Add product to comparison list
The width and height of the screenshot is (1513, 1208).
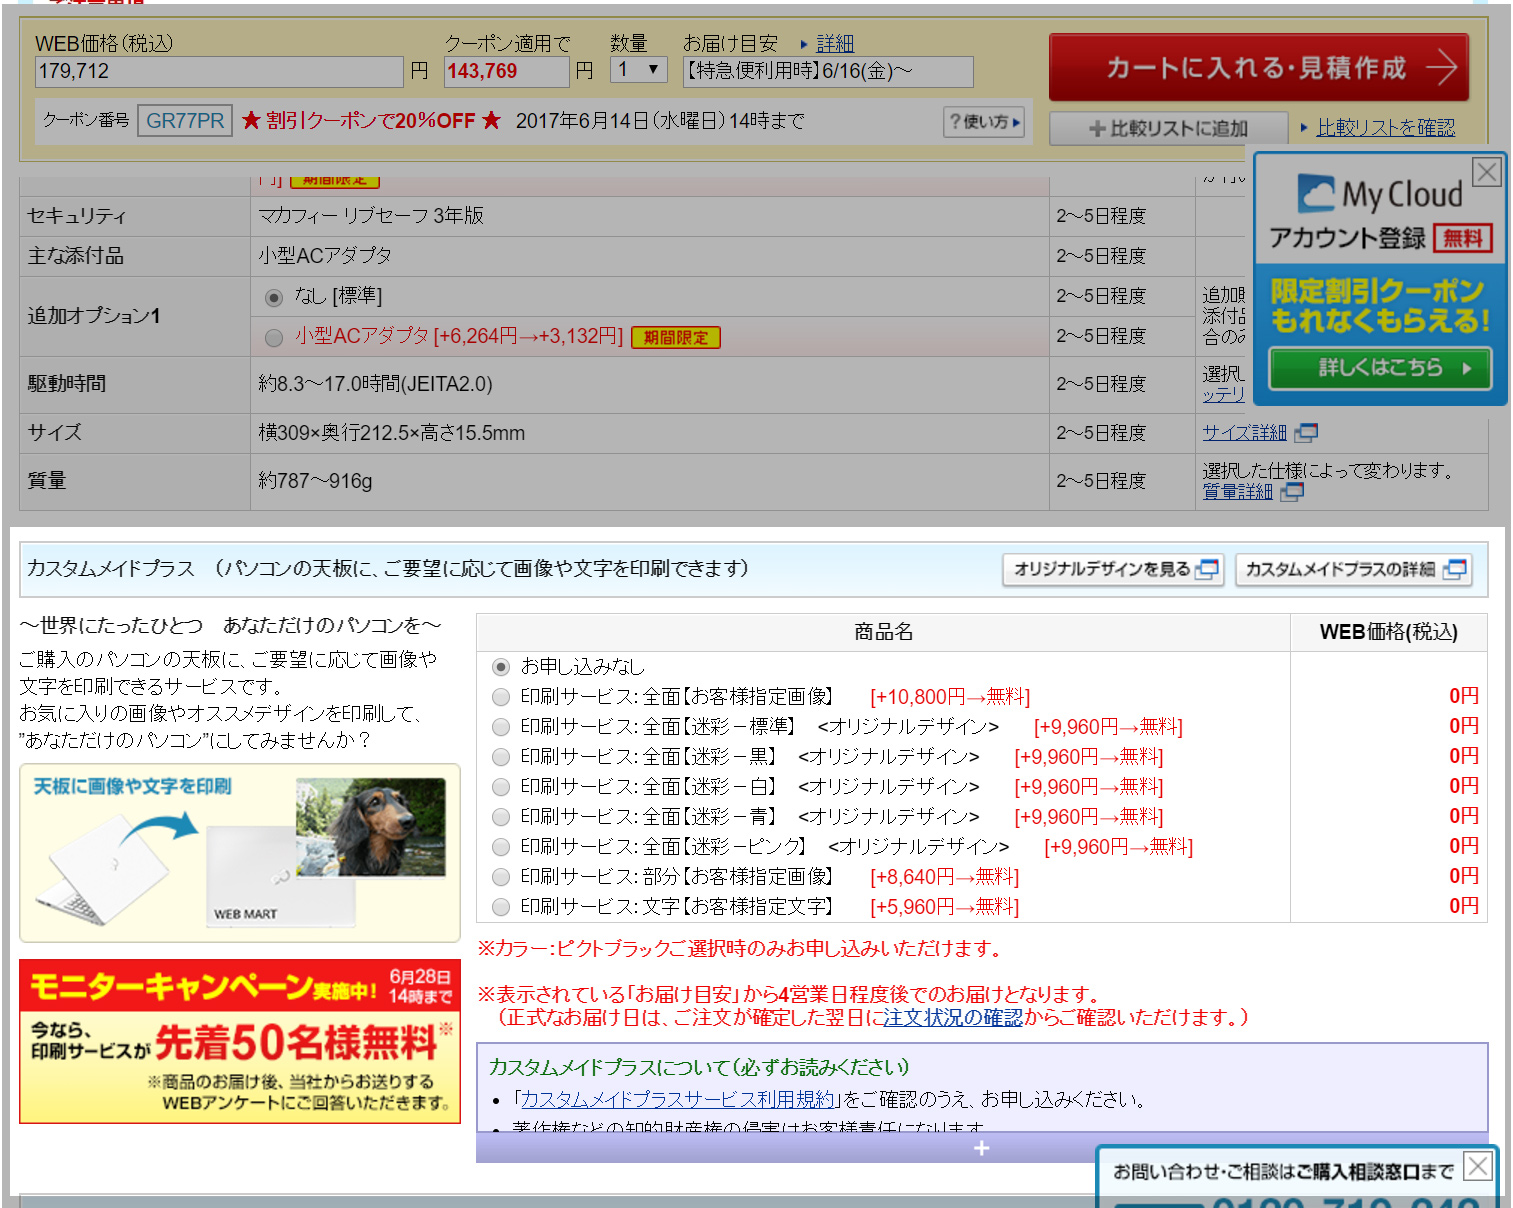1168,129
